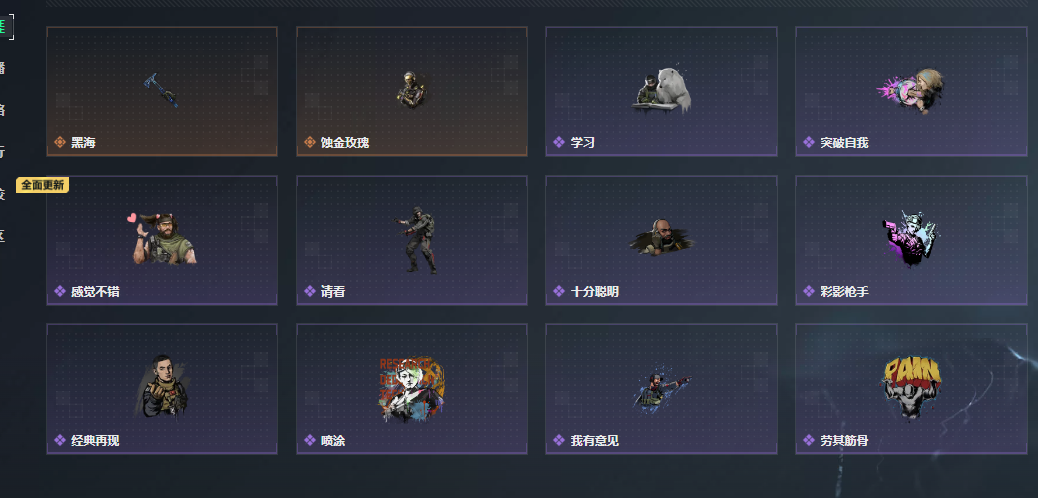
Task: Click the purple rarity diamond beside 喷涂
Action: click(309, 440)
